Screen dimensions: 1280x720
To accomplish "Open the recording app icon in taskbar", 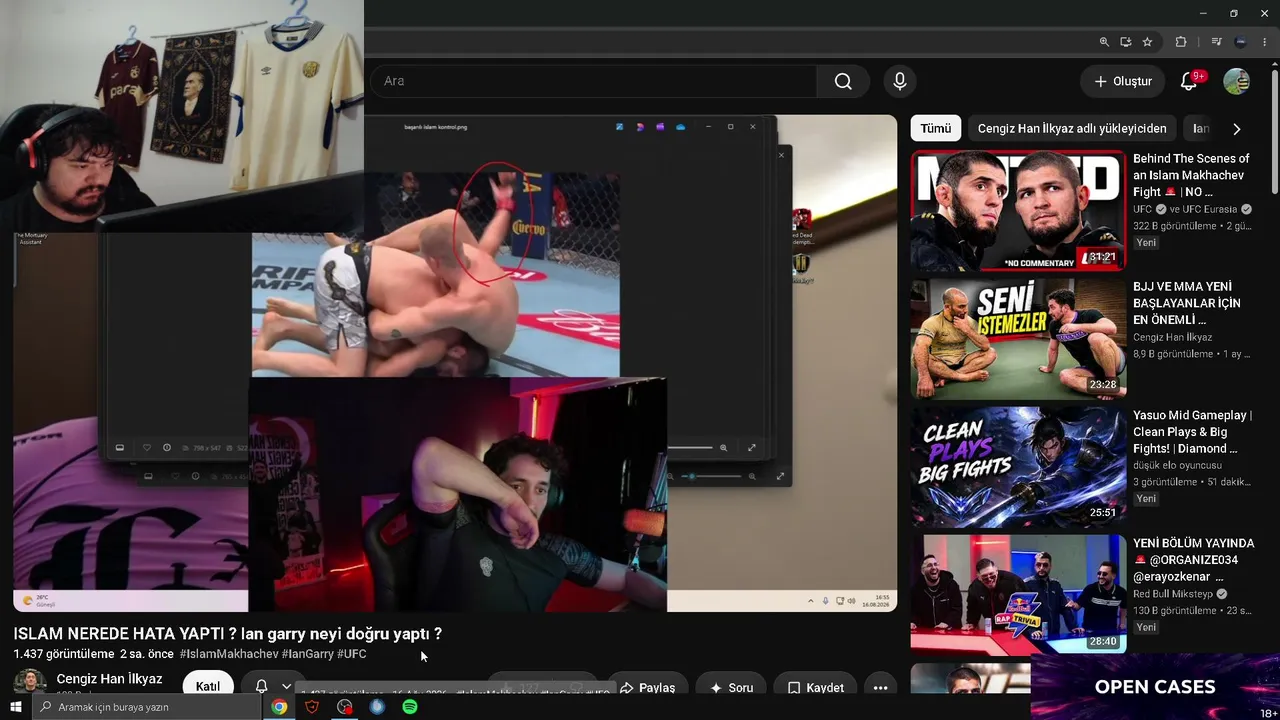I will click(x=345, y=707).
